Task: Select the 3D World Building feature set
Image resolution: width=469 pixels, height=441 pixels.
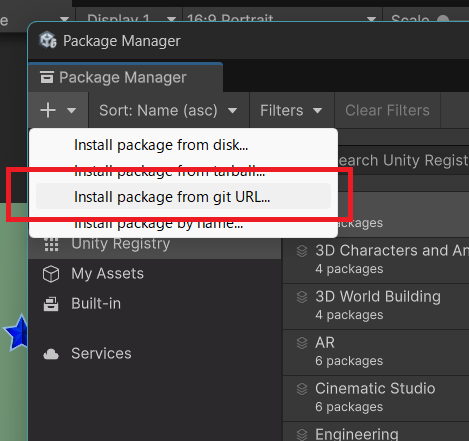Action: (x=376, y=306)
